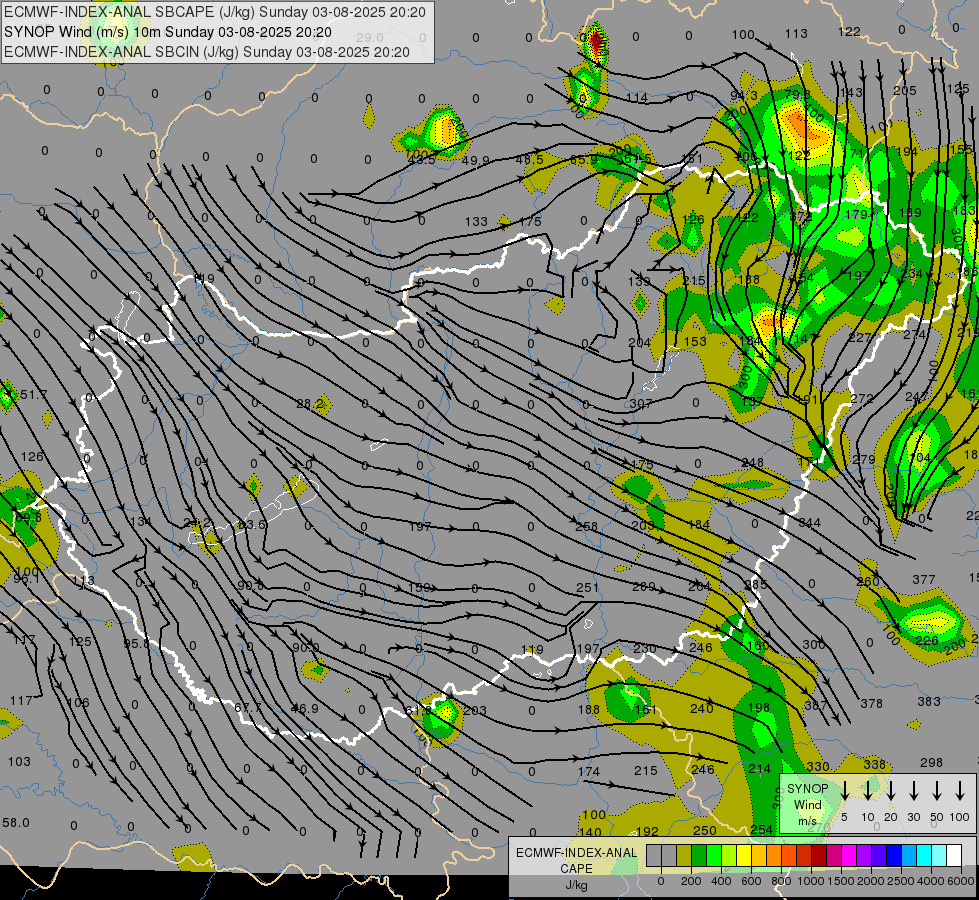Click the colorbar tick label '800'

(x=781, y=881)
